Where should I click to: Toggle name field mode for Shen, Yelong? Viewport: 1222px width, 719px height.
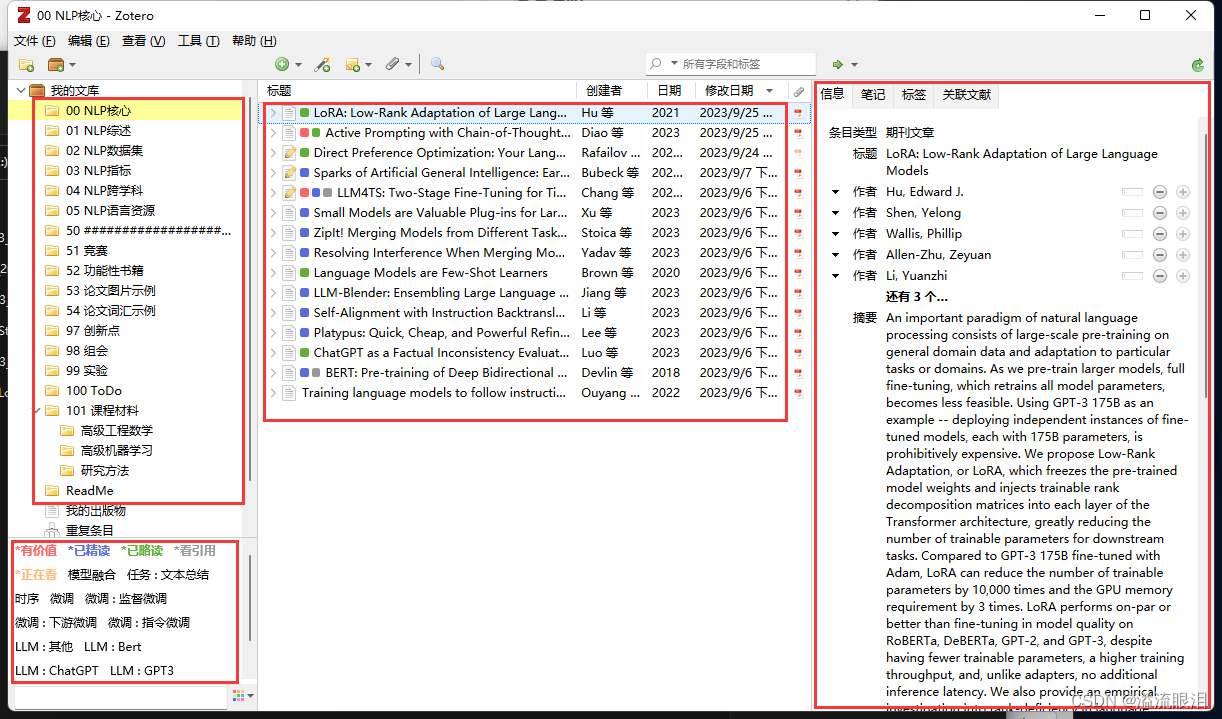click(x=1132, y=213)
